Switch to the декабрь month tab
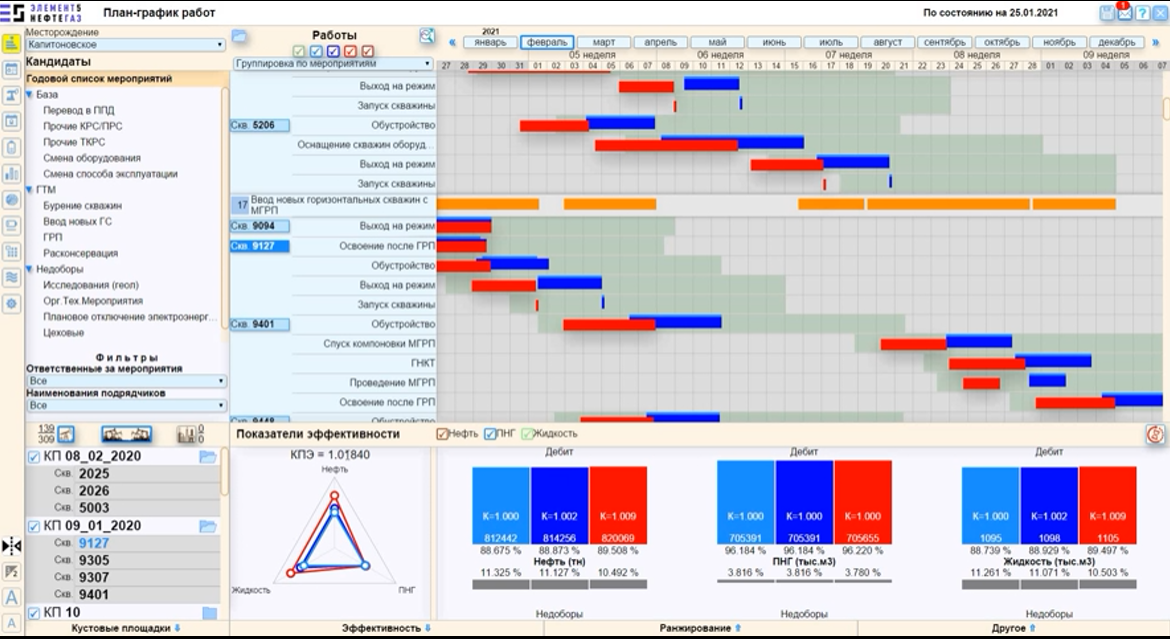The height and width of the screenshot is (639, 1170). pos(1117,43)
